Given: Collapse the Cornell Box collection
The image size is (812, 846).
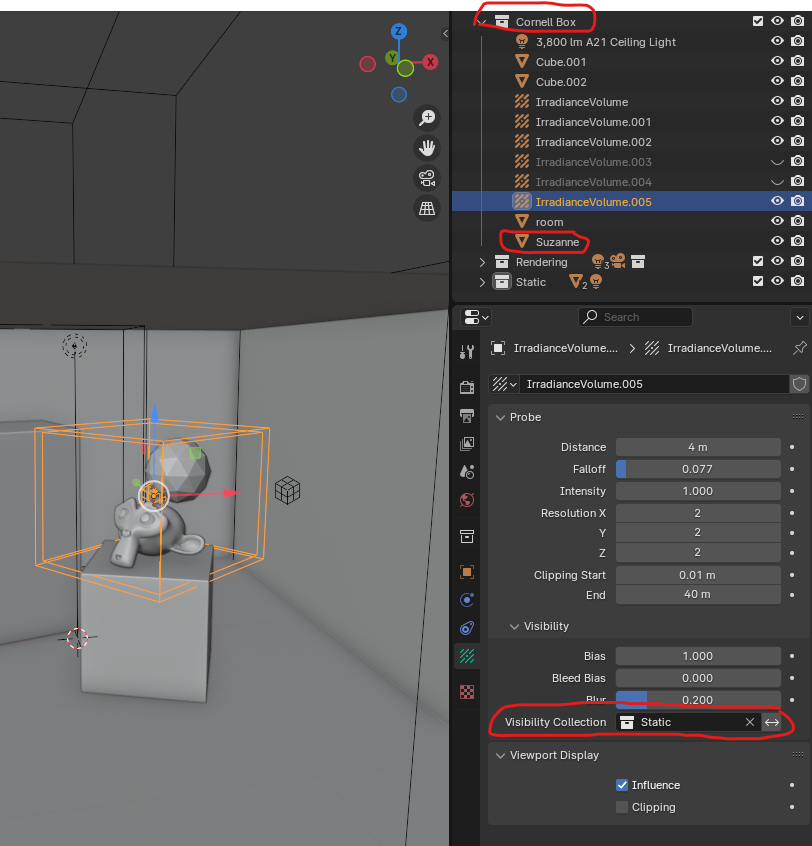Looking at the screenshot, I should point(482,22).
